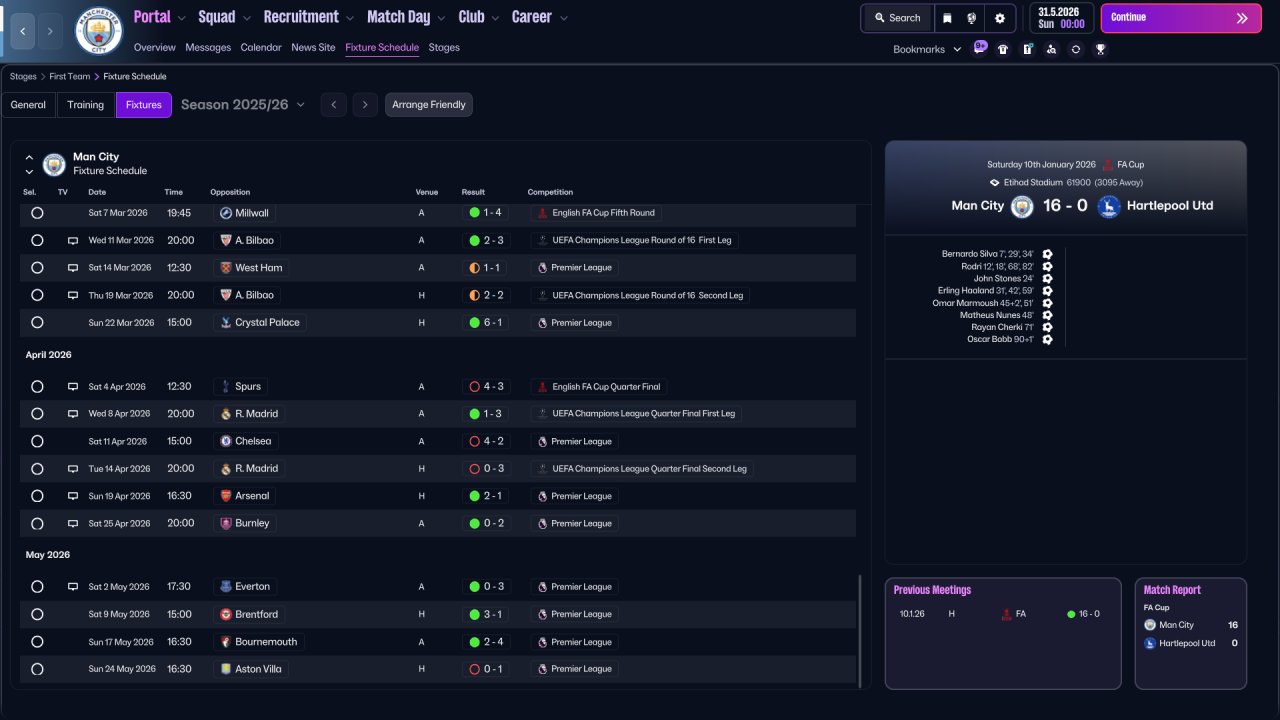Click the FA Cup icon in the match summary
1280x720 pixels.
click(x=1107, y=165)
